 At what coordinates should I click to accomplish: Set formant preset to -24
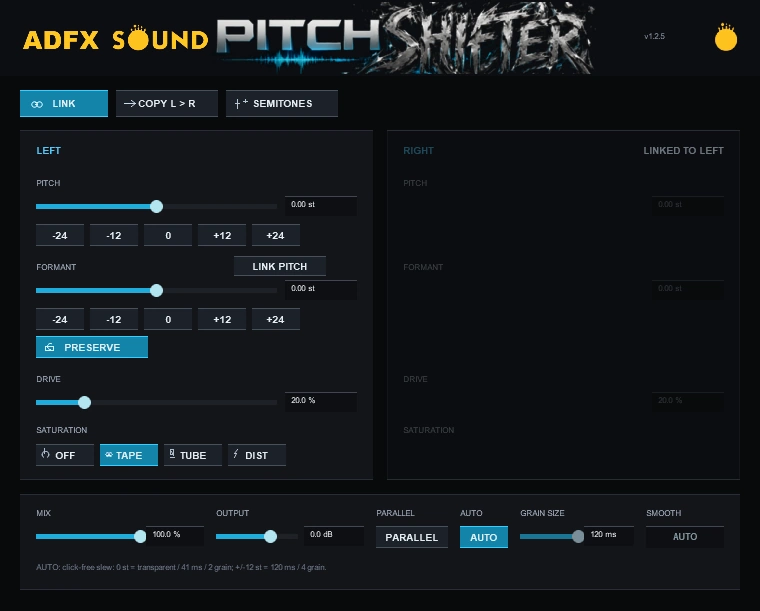tap(60, 319)
